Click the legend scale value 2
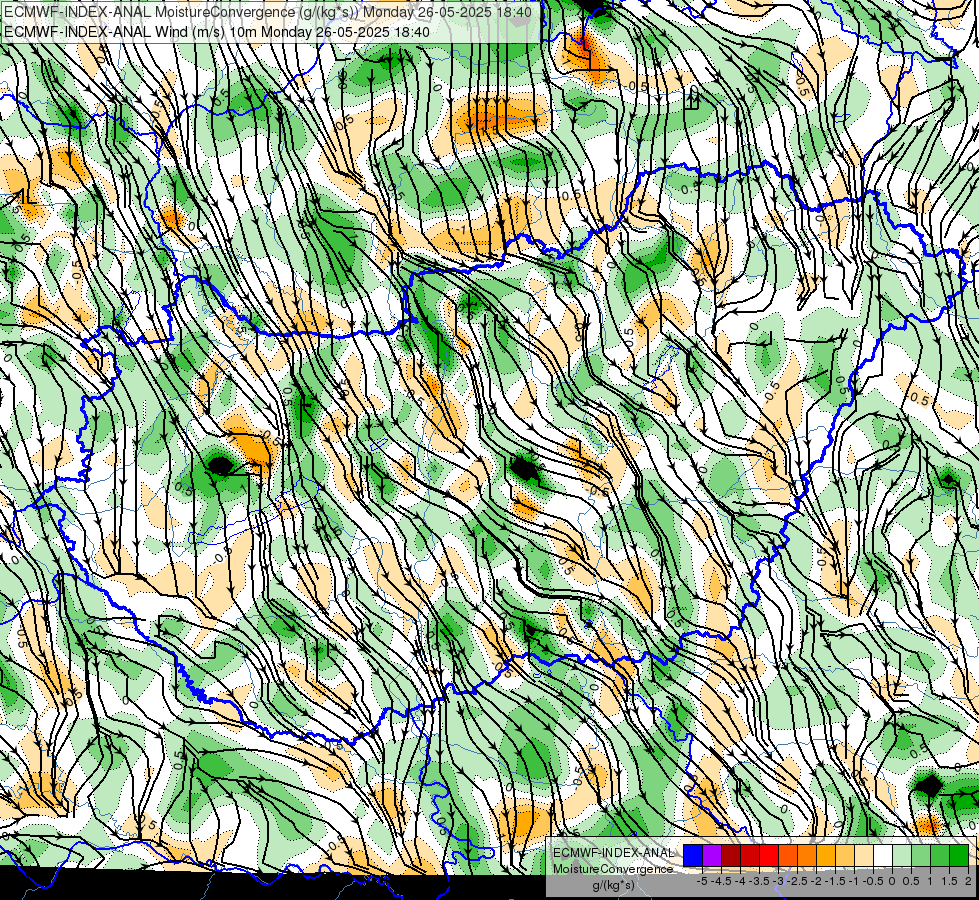Screen dimensions: 979x900 [968, 881]
